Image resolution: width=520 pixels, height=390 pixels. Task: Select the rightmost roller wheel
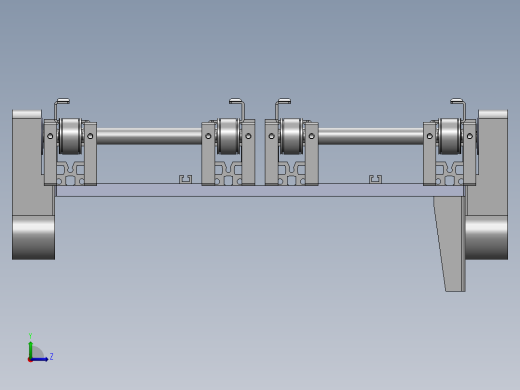(x=450, y=136)
